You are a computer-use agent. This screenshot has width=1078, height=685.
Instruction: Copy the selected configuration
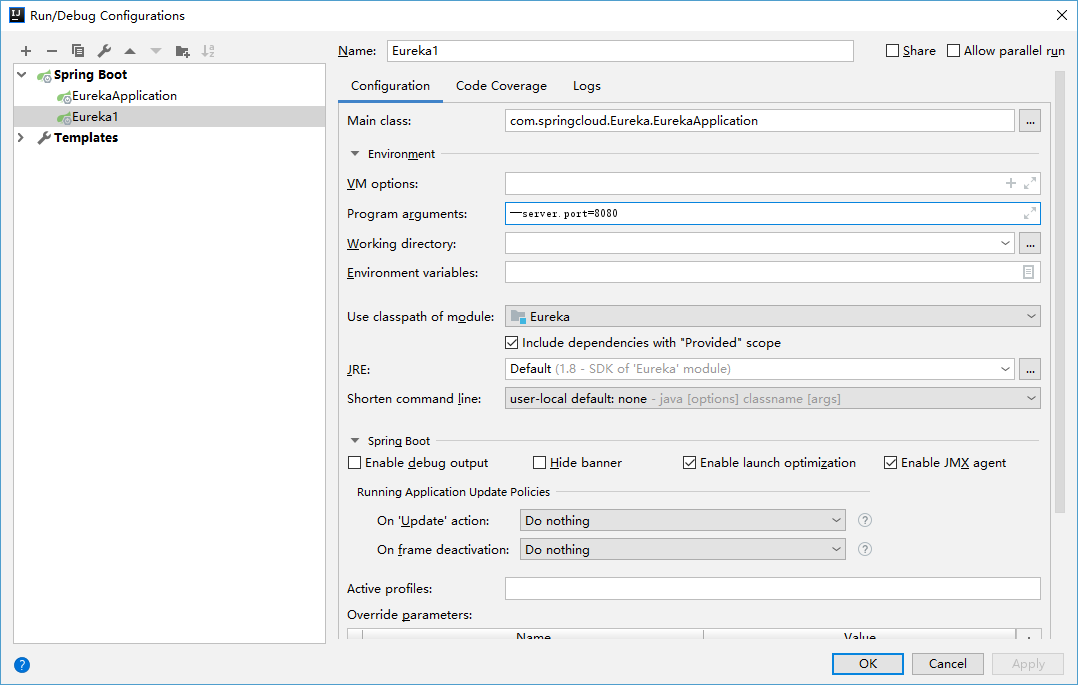coord(78,51)
